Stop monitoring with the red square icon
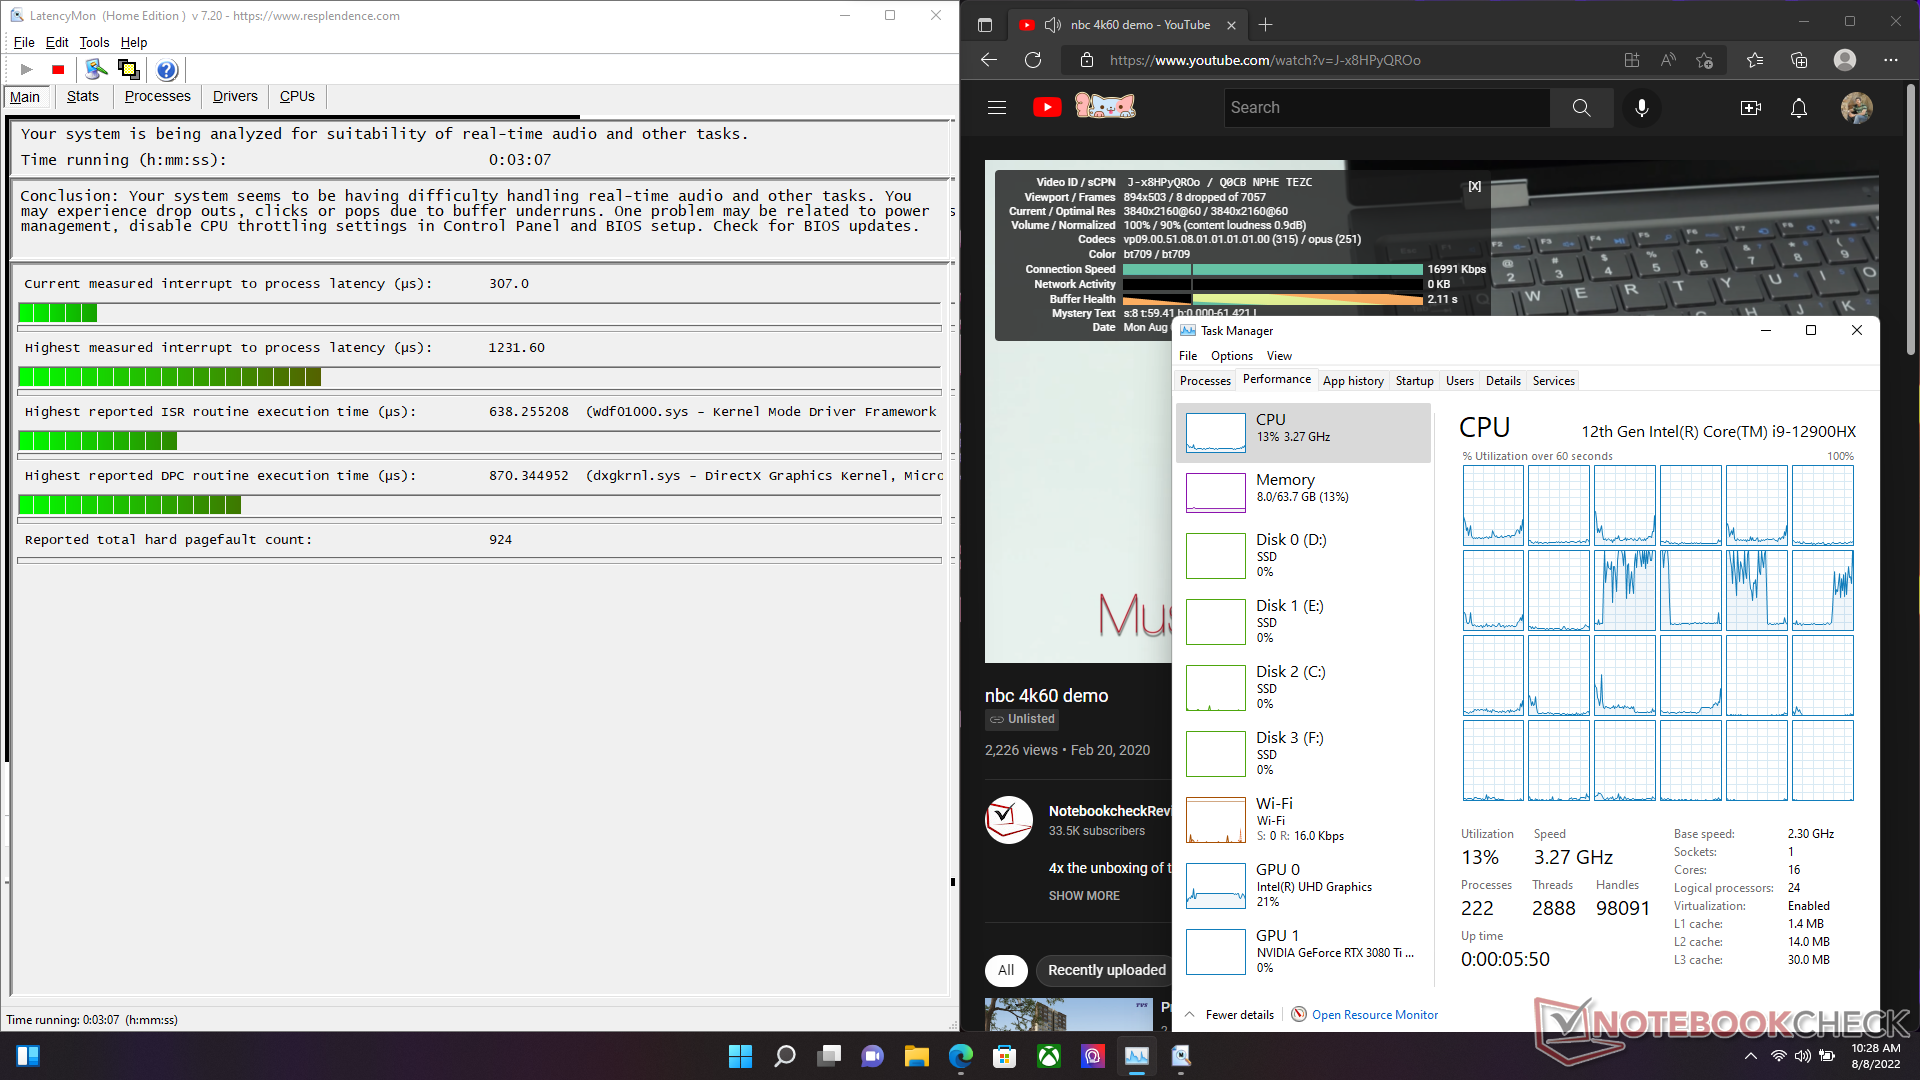This screenshot has height=1080, width=1920. click(58, 69)
